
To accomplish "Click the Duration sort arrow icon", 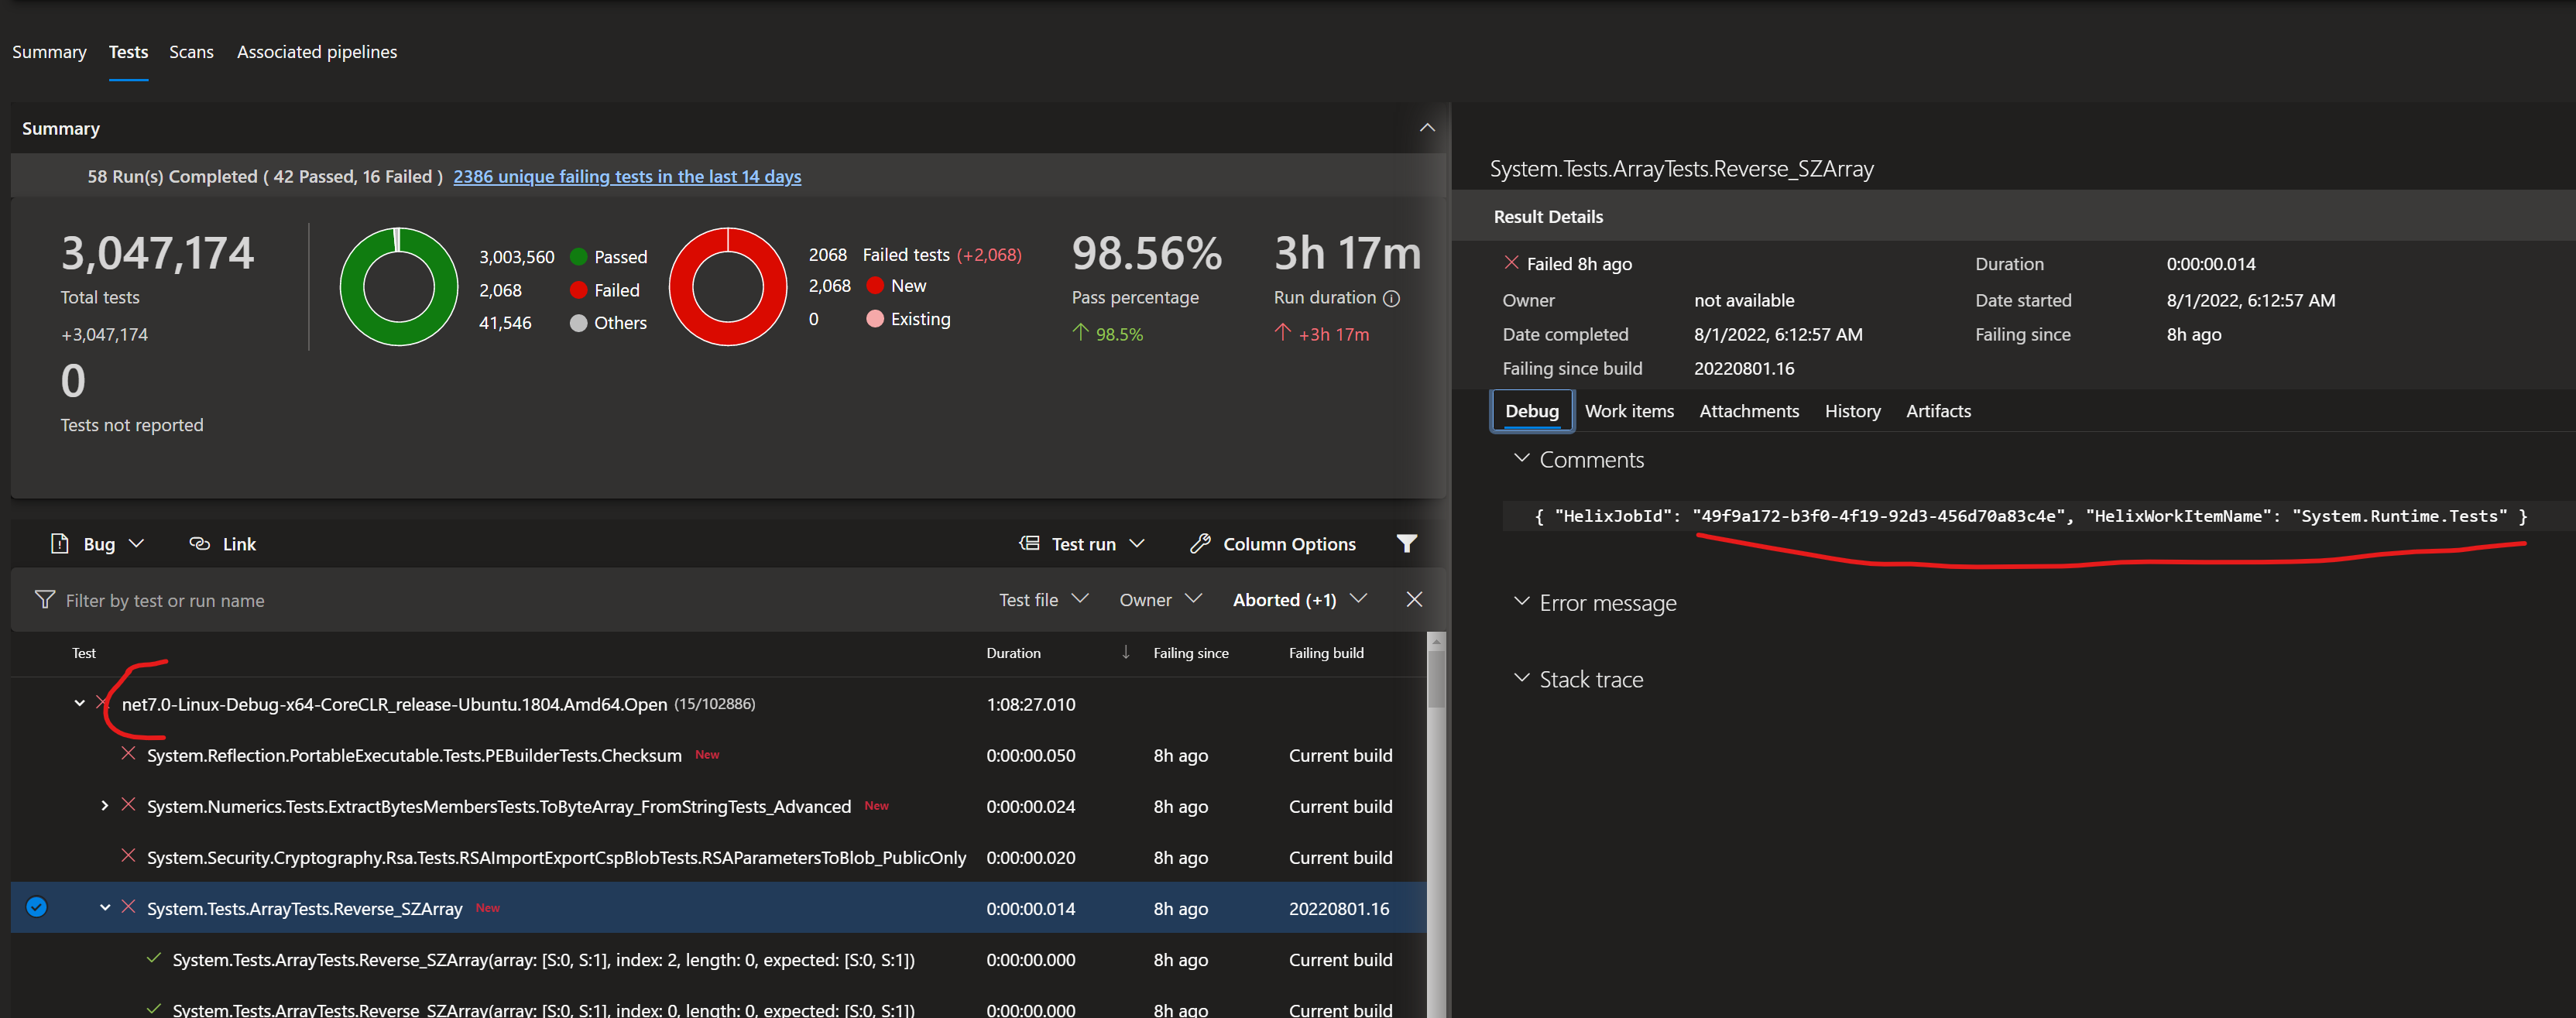I will click(x=1125, y=652).
